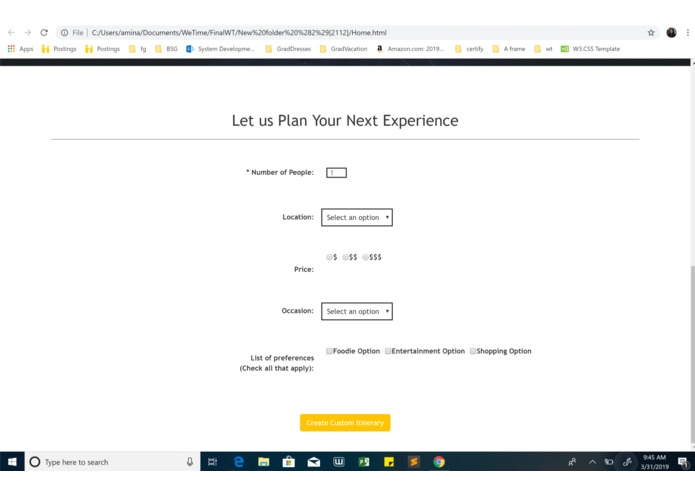The height and width of the screenshot is (494, 695).
Task: Open the Chrome profile avatar
Action: tap(671, 32)
